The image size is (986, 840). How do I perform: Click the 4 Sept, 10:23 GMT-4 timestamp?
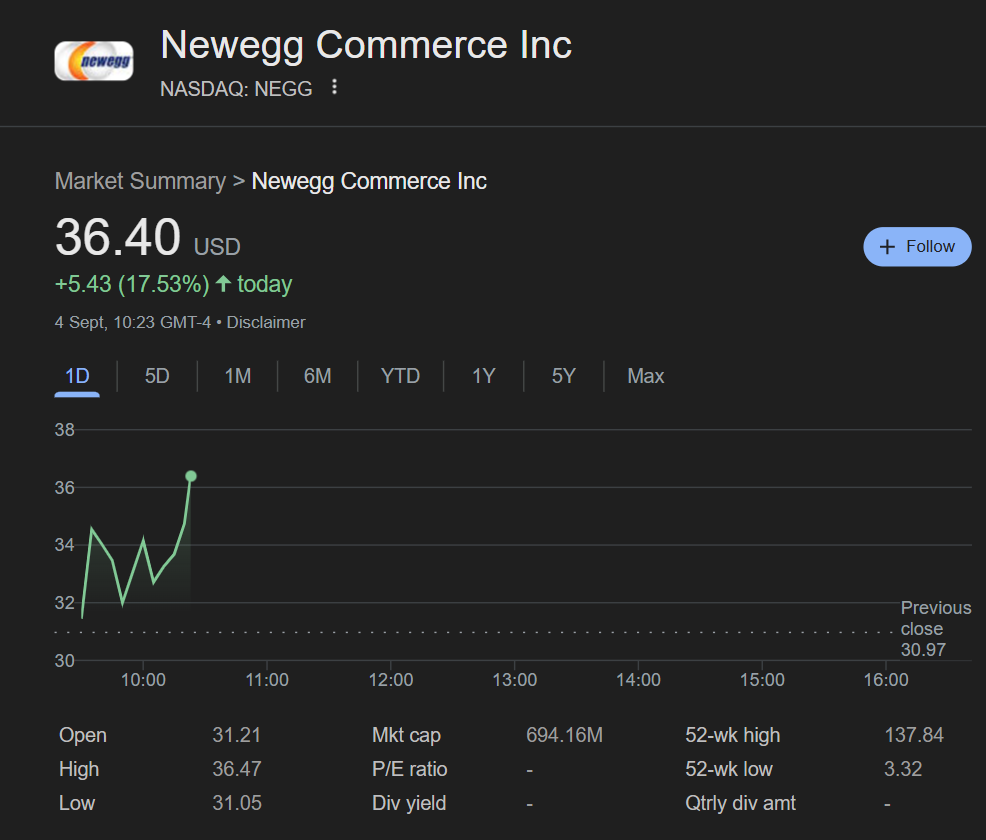133,323
